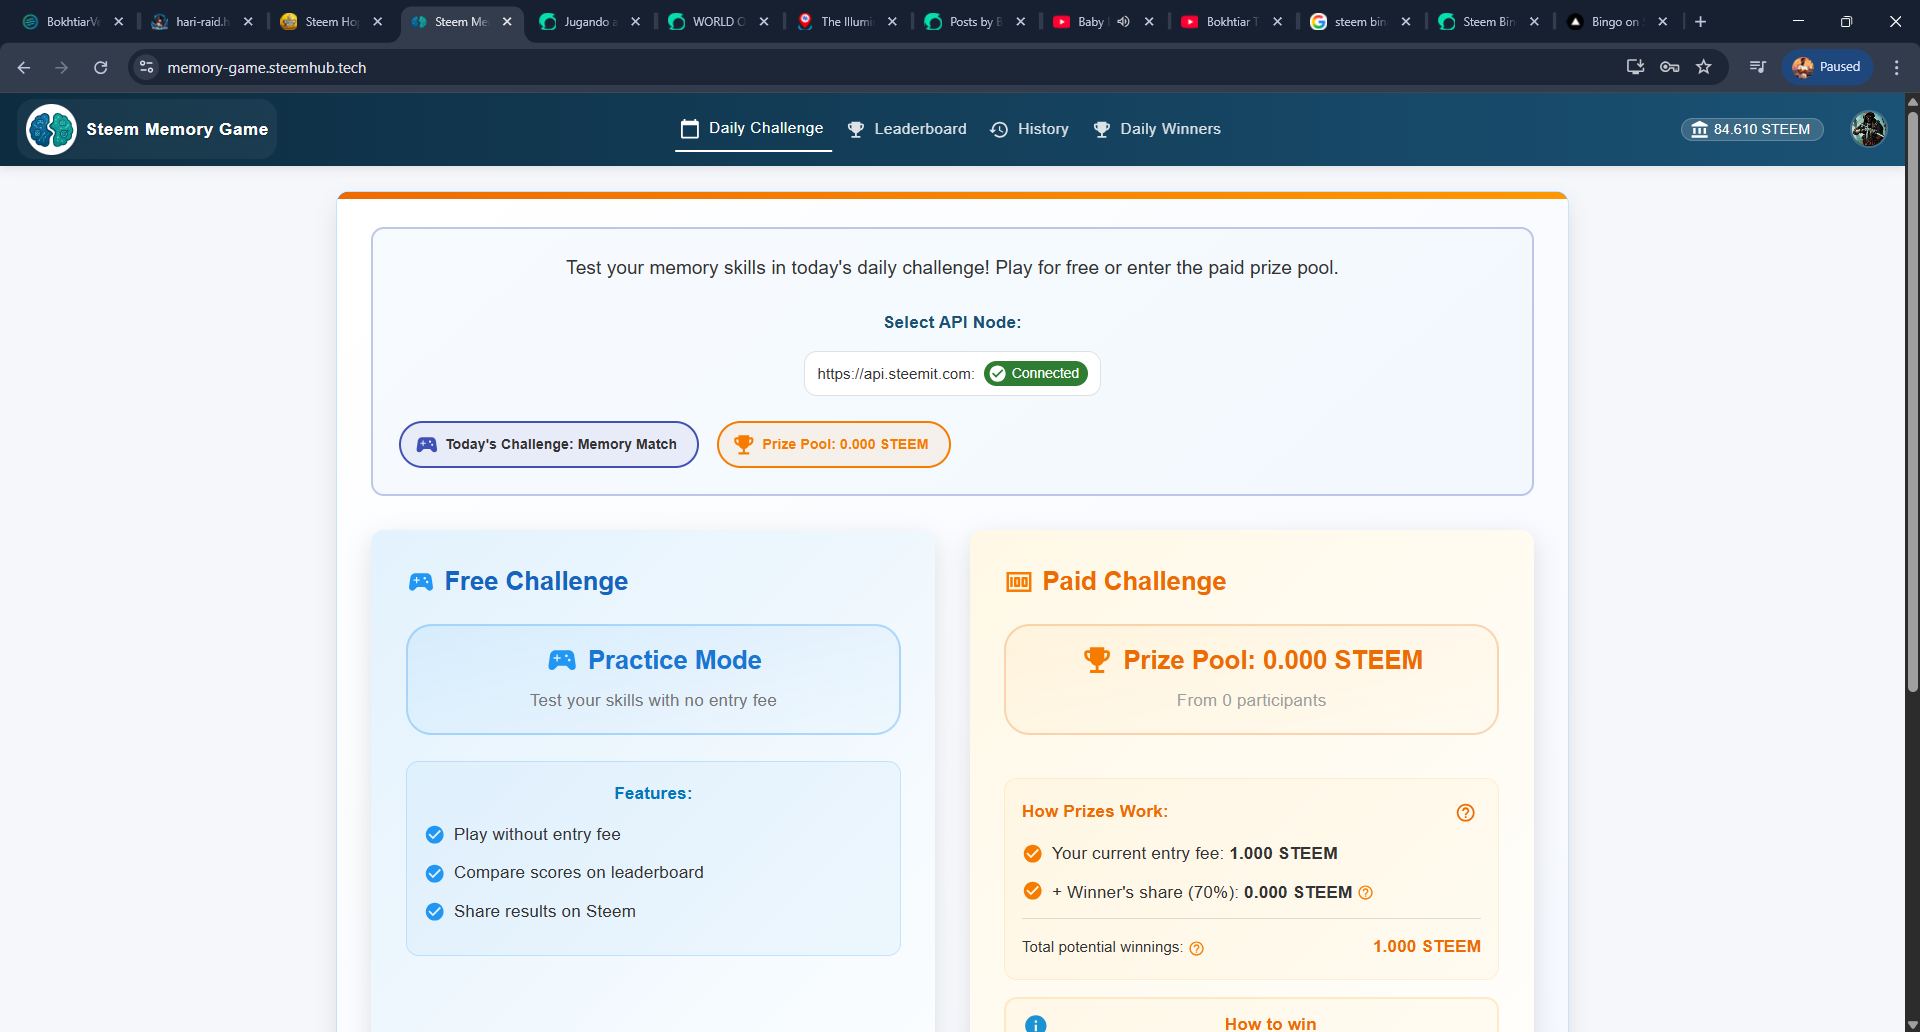Close the Steem Me active tab
The image size is (1920, 1032).
507,21
